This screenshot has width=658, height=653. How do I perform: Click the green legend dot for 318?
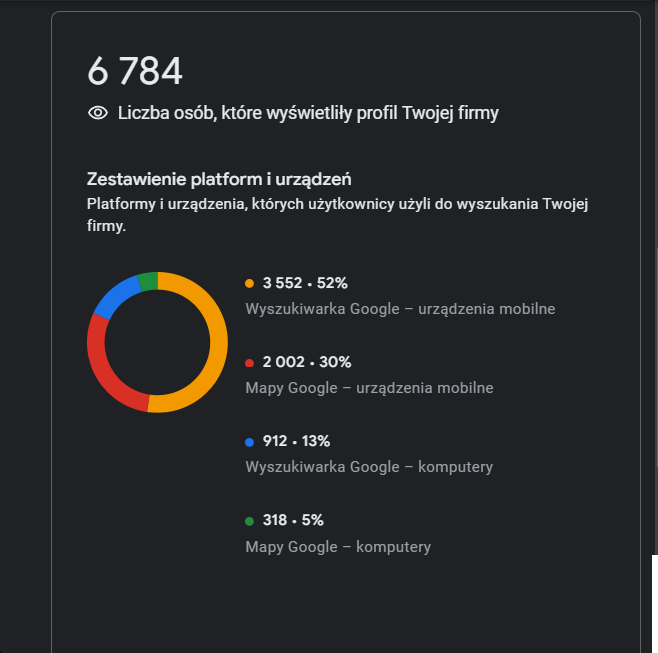249,521
